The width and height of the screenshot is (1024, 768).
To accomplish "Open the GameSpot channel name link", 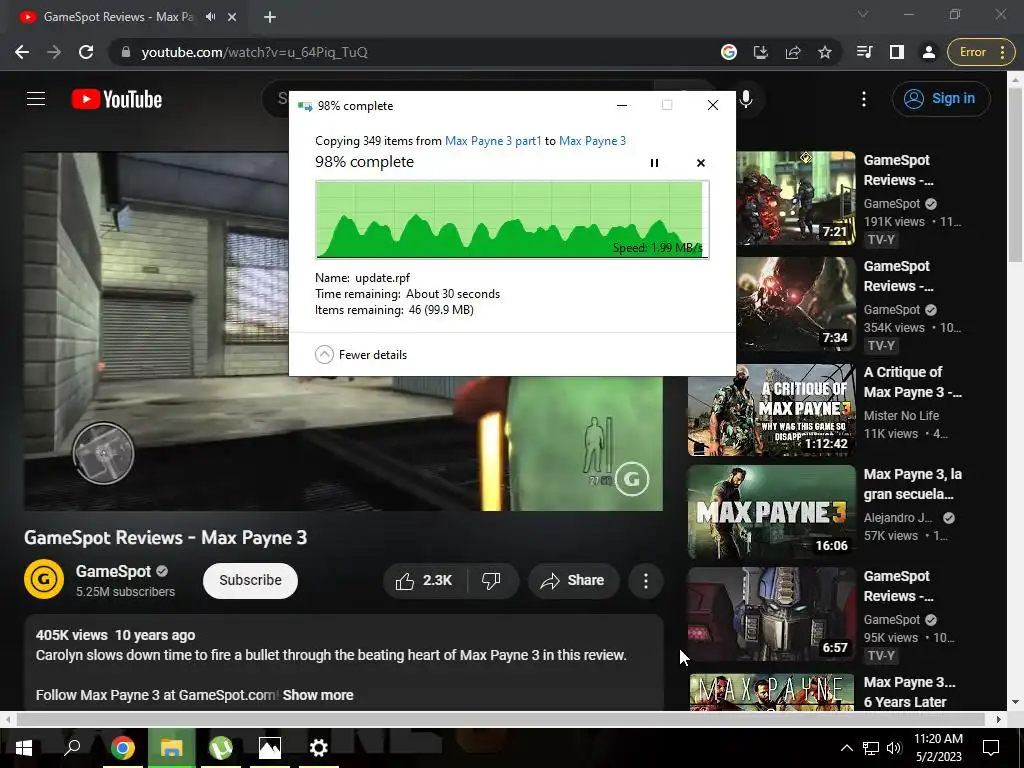I will pos(113,571).
